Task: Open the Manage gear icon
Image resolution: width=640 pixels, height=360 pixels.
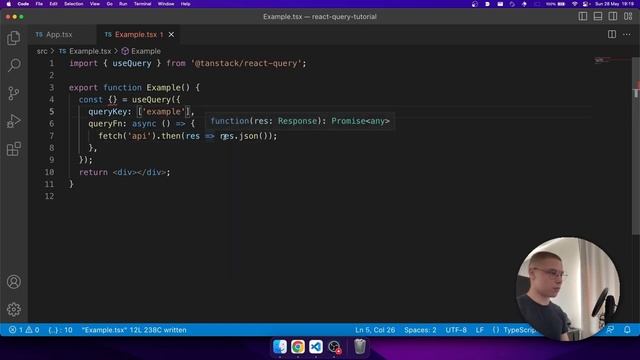Action: coord(13,309)
